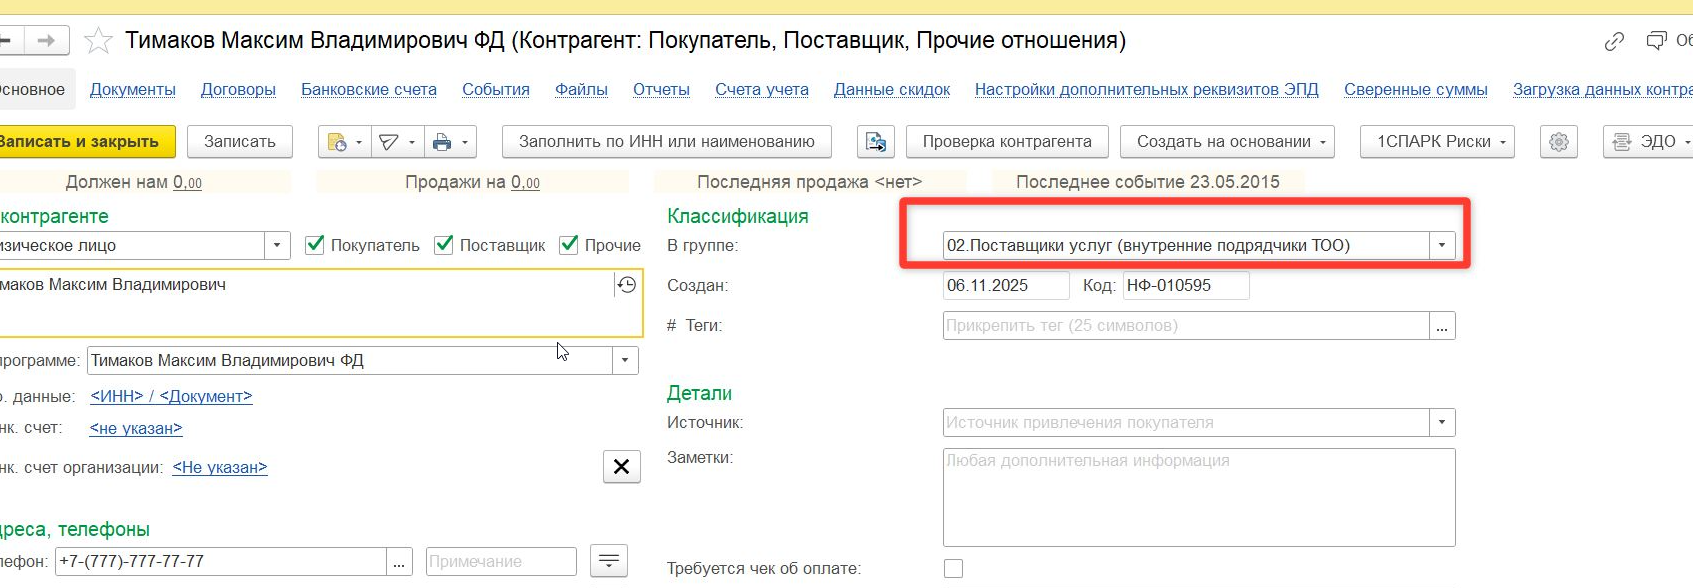Image resolution: width=1693 pixels, height=588 pixels.
Task: Click the X clear button
Action: tap(621, 467)
